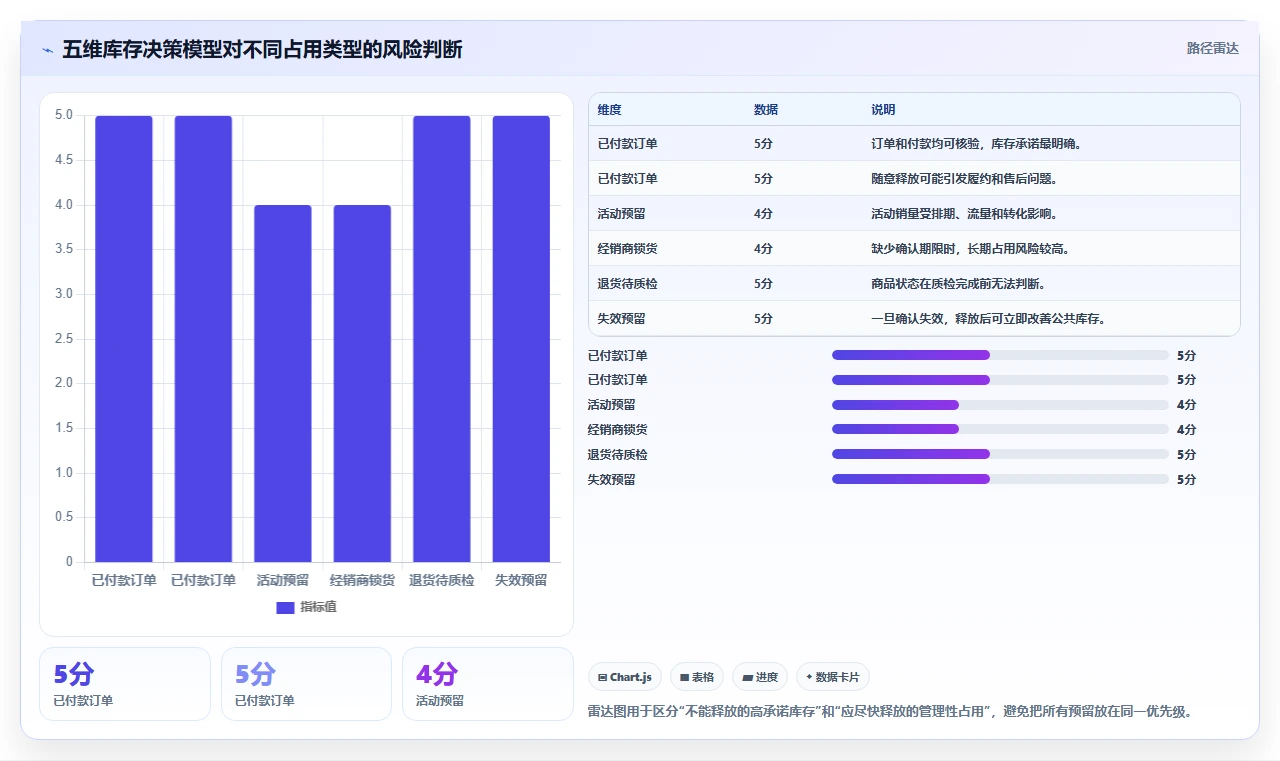Click the 进度 chip icon
This screenshot has height=761, width=1280.
click(x=747, y=677)
